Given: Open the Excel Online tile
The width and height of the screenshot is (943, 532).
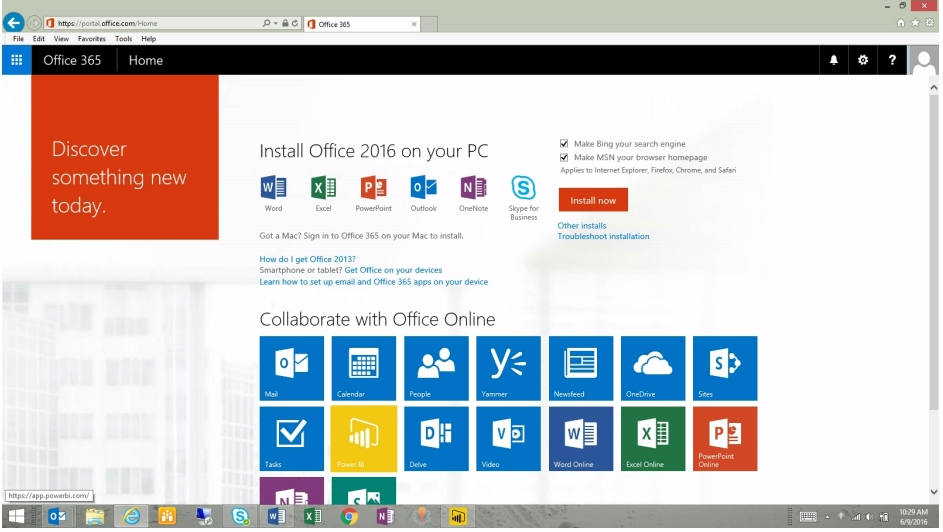Looking at the screenshot, I should pyautogui.click(x=653, y=438).
